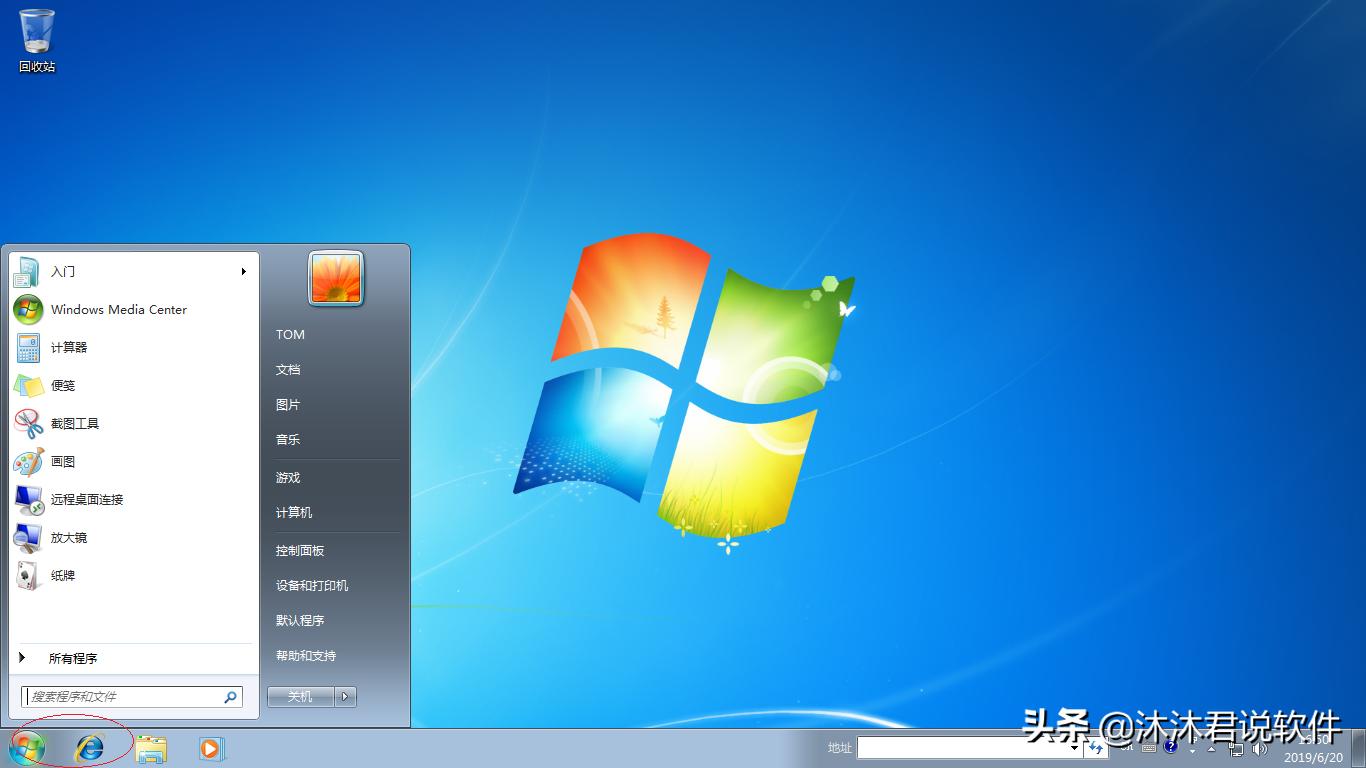Open 所有程序 (All Programs)
1366x768 pixels.
(73, 658)
